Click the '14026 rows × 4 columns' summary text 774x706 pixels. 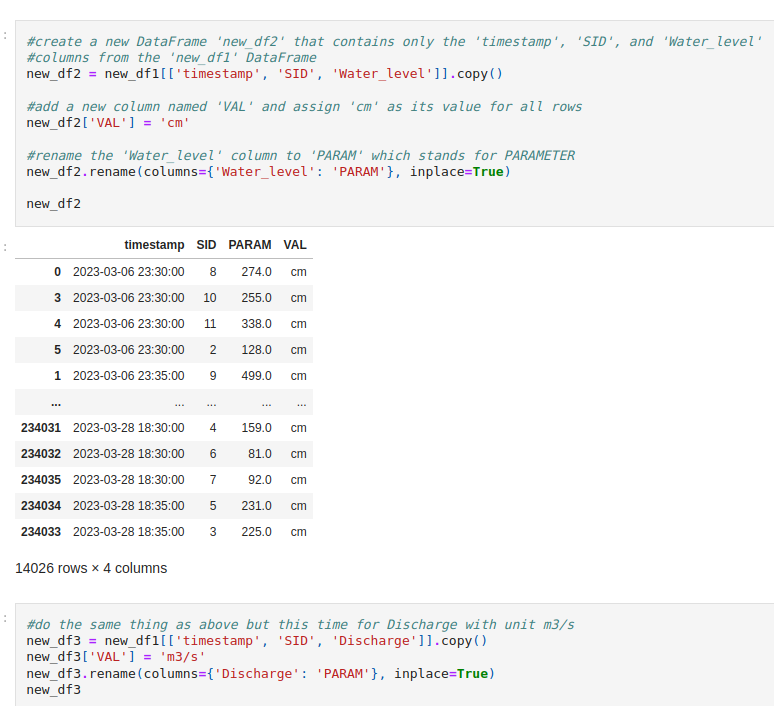pyautogui.click(x=91, y=568)
